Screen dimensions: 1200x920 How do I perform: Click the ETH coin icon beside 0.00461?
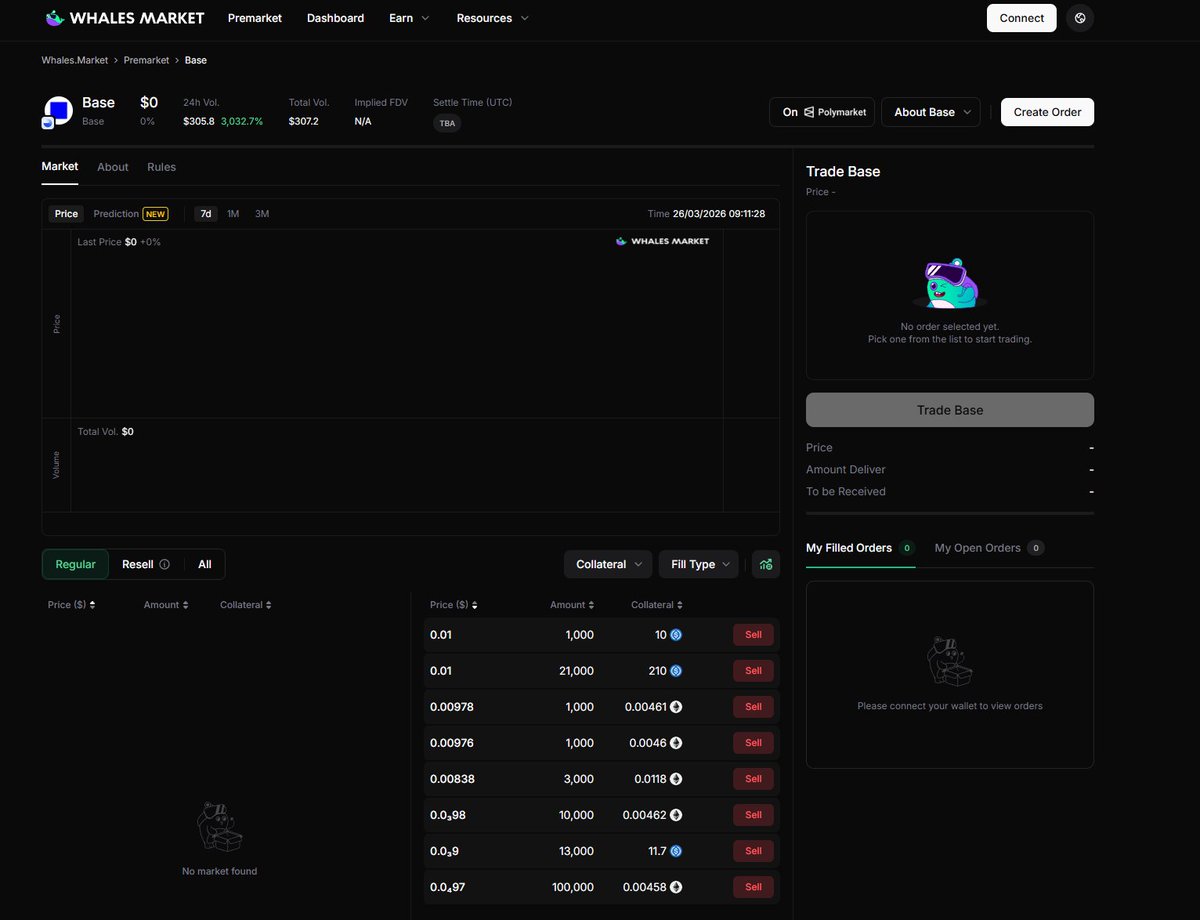(676, 707)
